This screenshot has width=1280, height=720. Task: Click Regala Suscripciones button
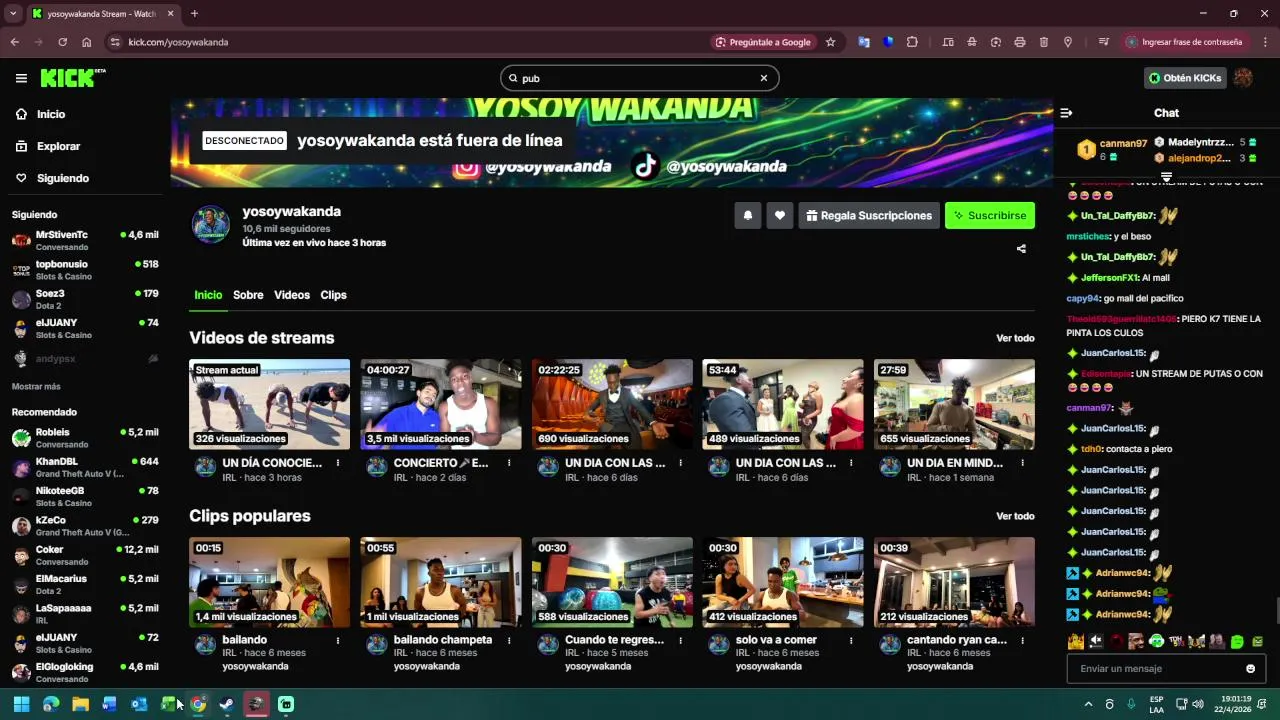(x=869, y=215)
